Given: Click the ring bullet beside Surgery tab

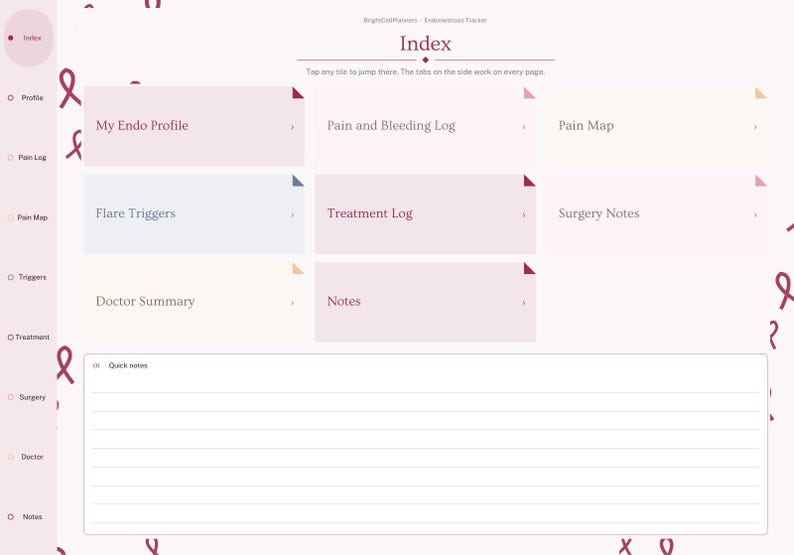Looking at the screenshot, I should [11, 398].
